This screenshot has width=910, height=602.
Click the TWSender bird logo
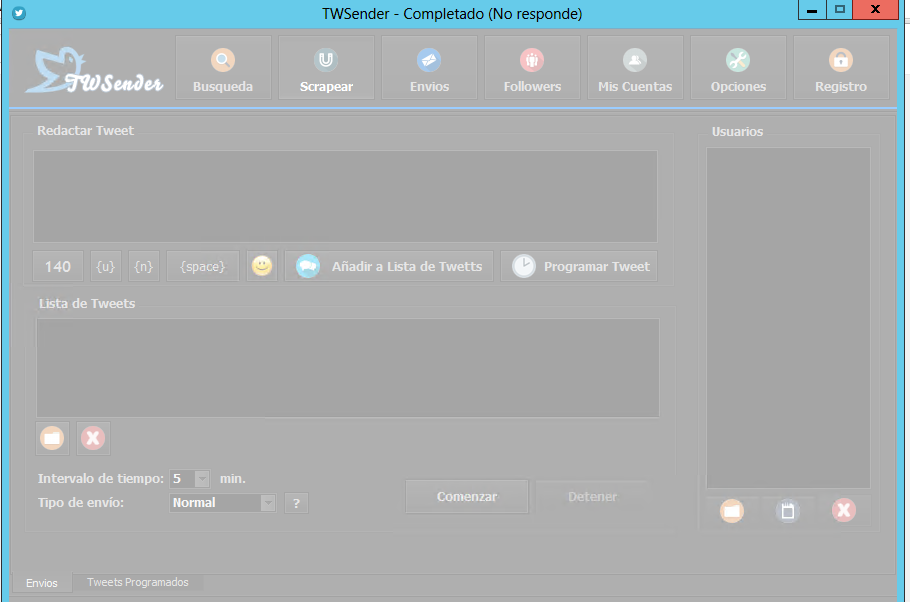(94, 71)
